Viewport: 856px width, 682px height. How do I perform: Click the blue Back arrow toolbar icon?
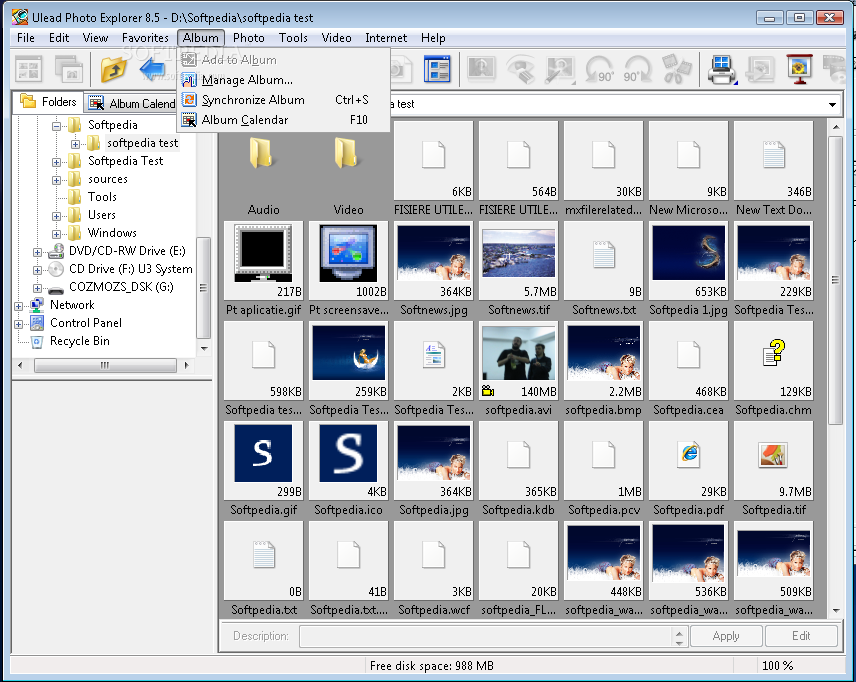(152, 70)
